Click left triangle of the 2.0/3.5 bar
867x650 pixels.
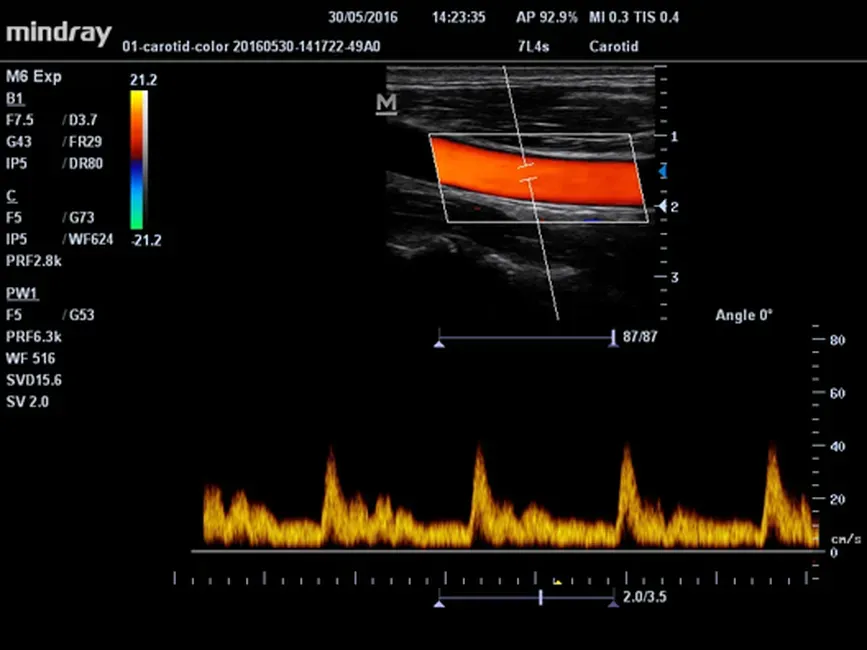[x=438, y=602]
